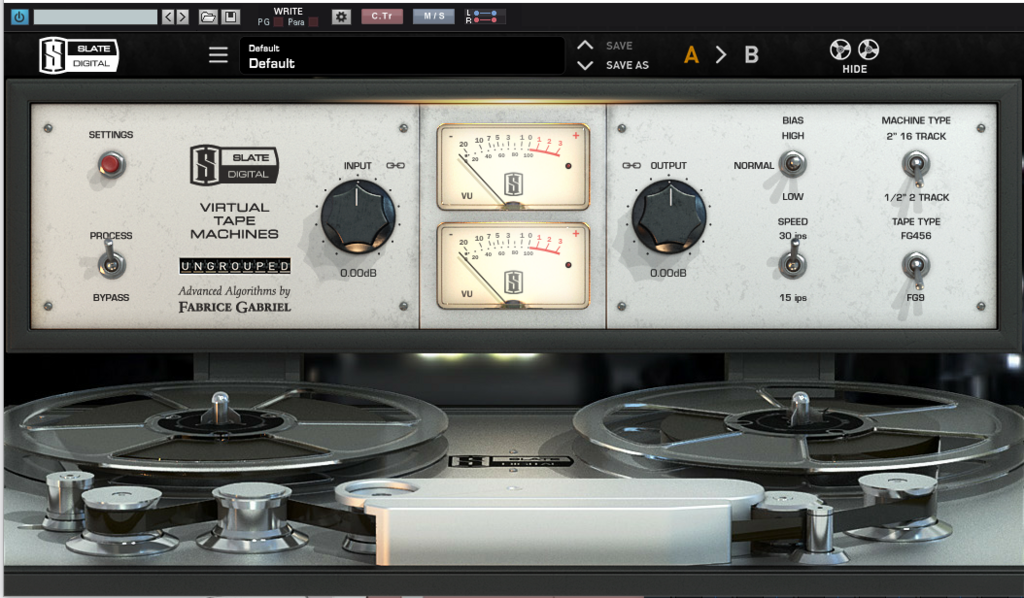Image resolution: width=1024 pixels, height=598 pixels.
Task: Open the hamburger preset menu
Action: click(218, 55)
